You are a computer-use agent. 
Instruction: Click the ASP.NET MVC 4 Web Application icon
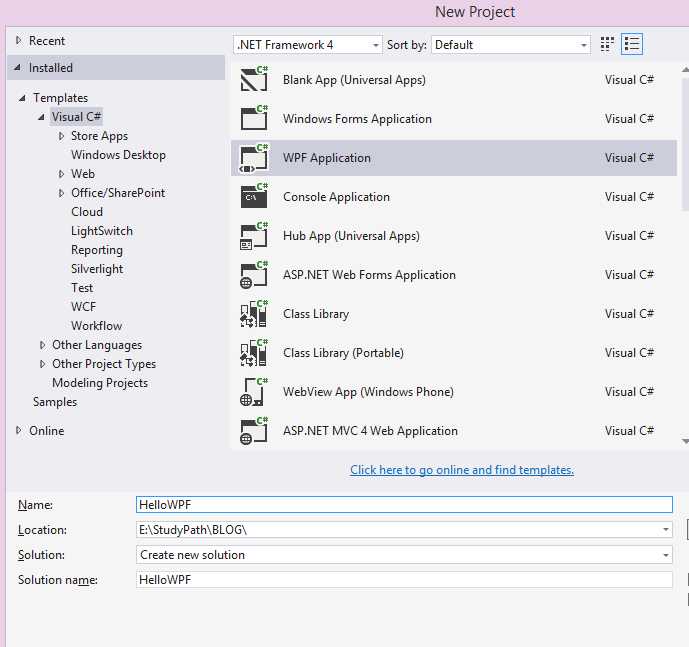pyautogui.click(x=254, y=431)
